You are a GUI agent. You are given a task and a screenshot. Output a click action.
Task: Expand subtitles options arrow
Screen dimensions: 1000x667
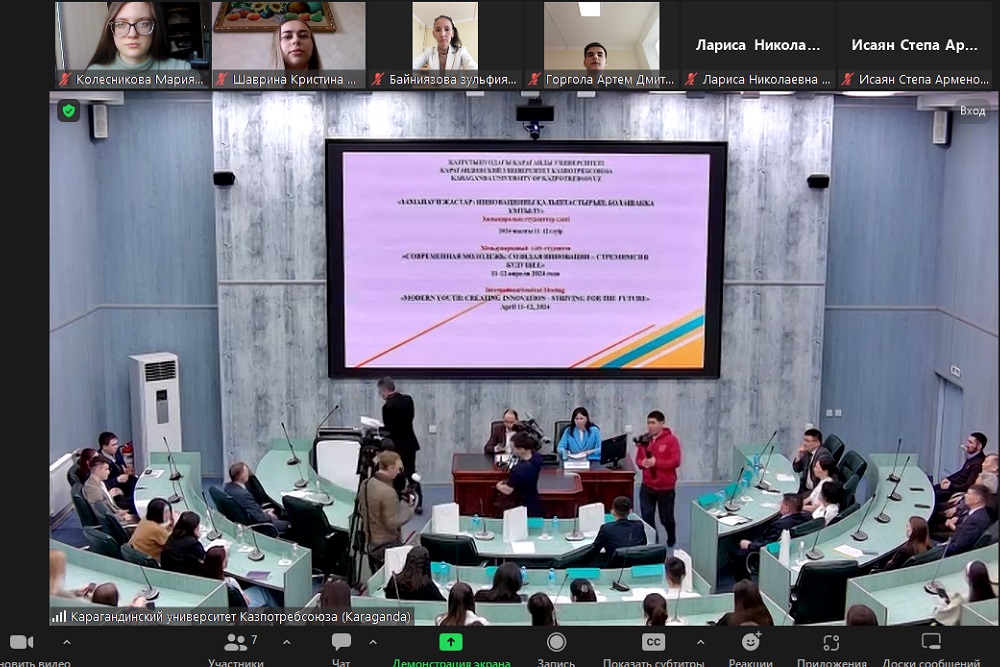pos(699,642)
